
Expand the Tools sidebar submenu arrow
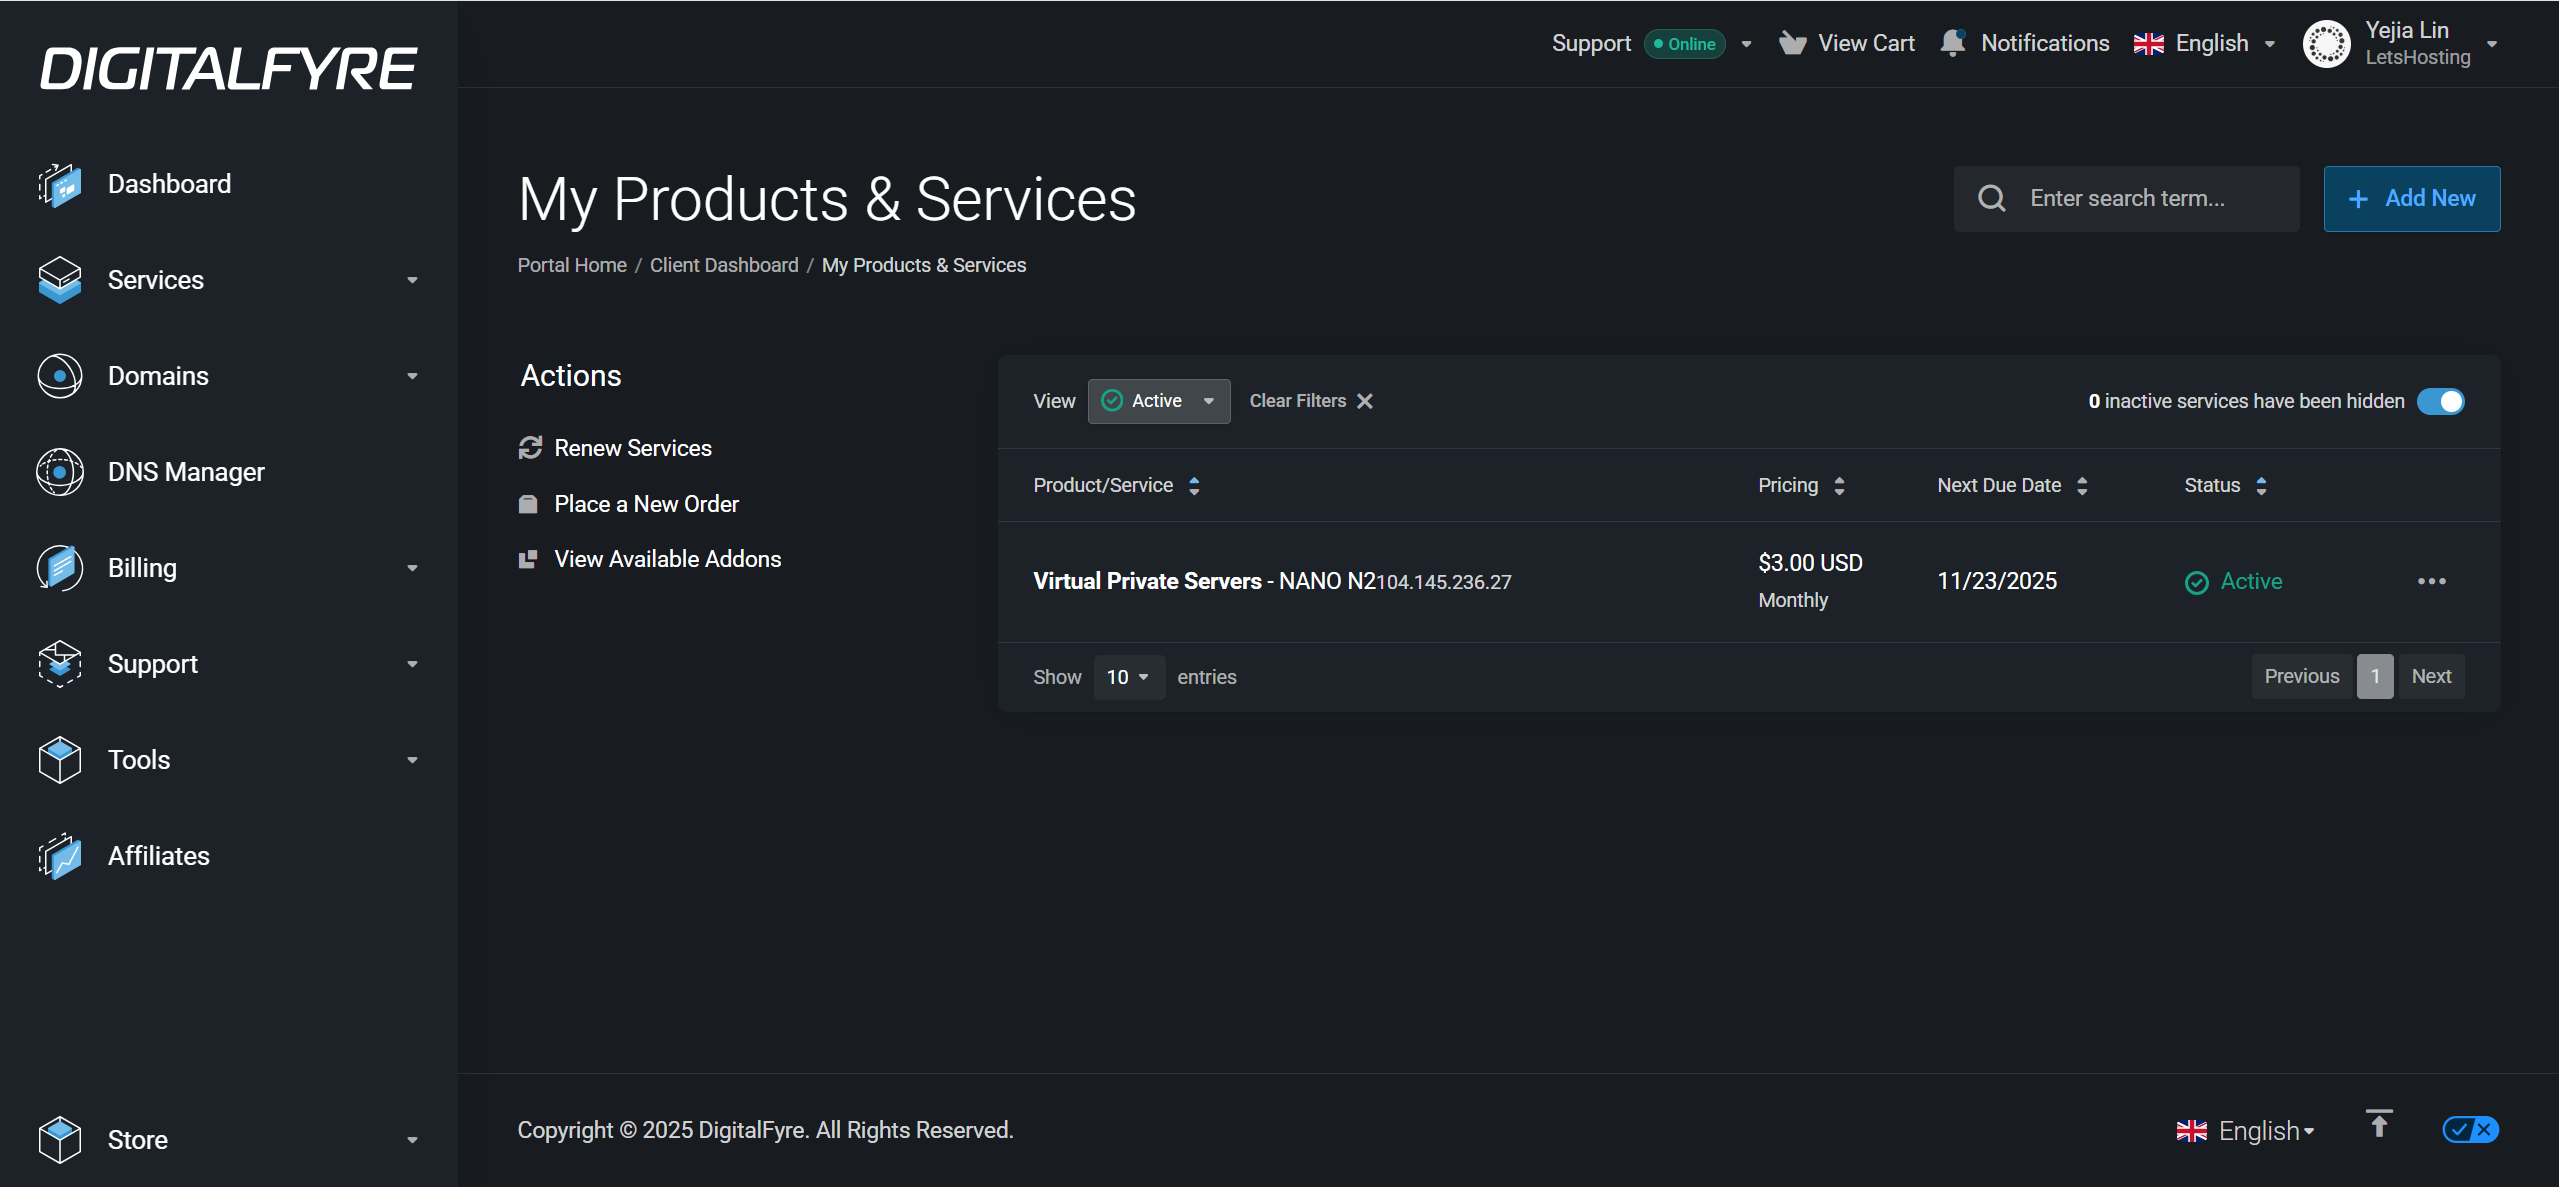tap(412, 761)
